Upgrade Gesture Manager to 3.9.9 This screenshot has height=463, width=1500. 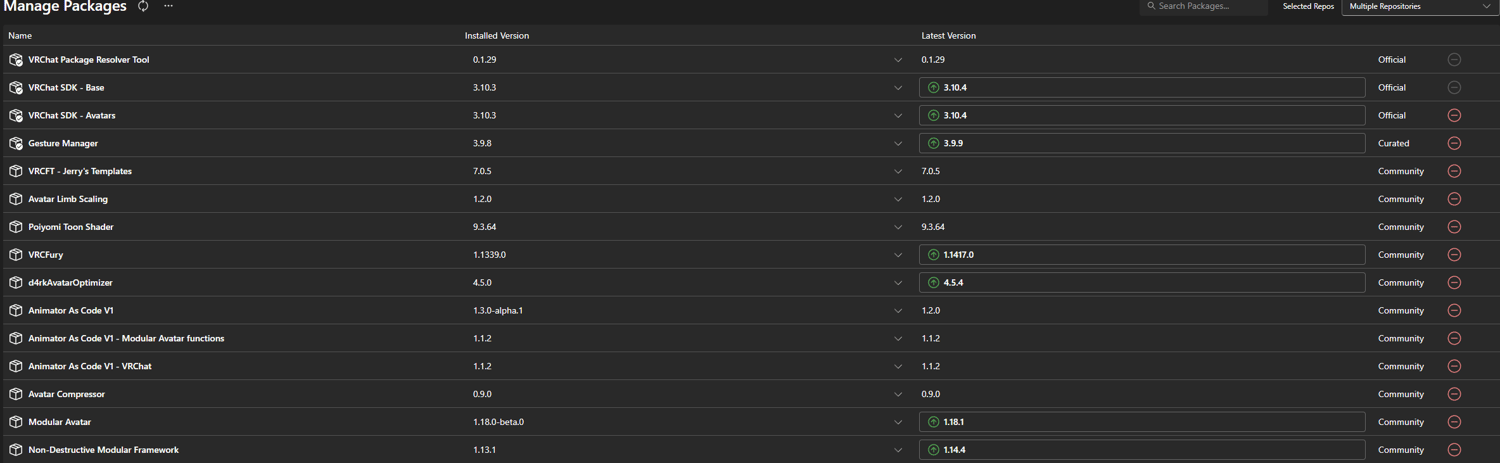tap(1142, 143)
